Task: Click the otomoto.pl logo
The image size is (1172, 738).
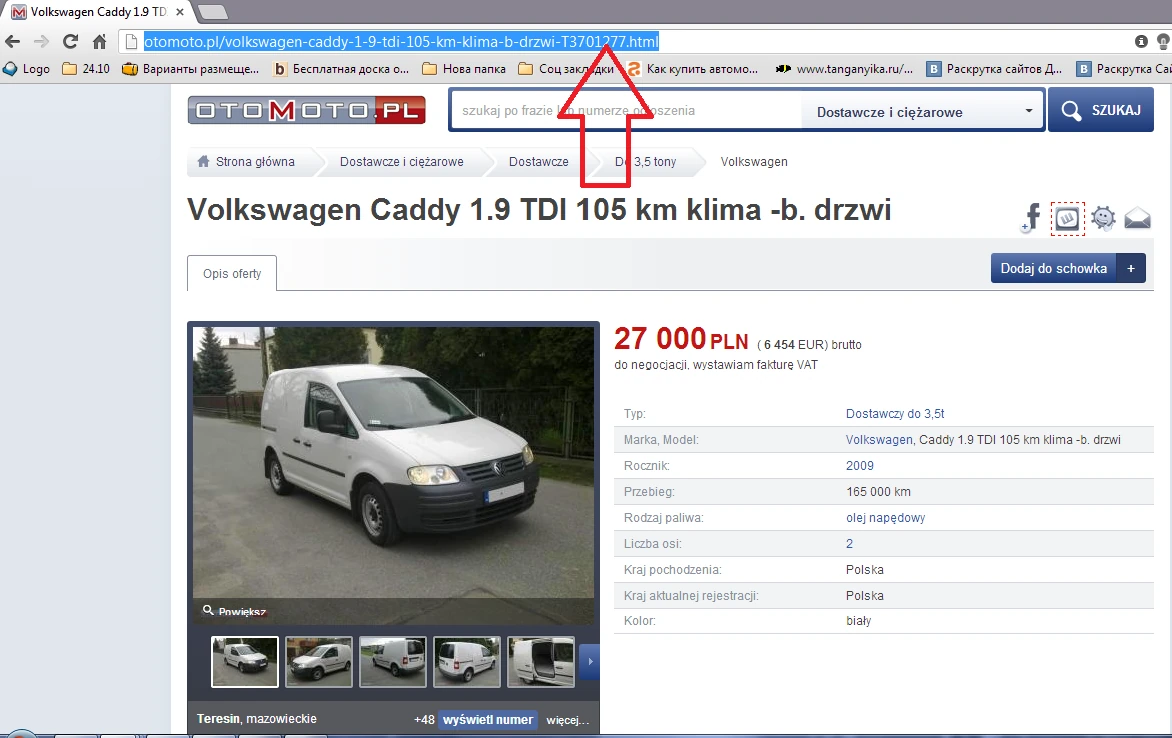Action: pos(305,110)
